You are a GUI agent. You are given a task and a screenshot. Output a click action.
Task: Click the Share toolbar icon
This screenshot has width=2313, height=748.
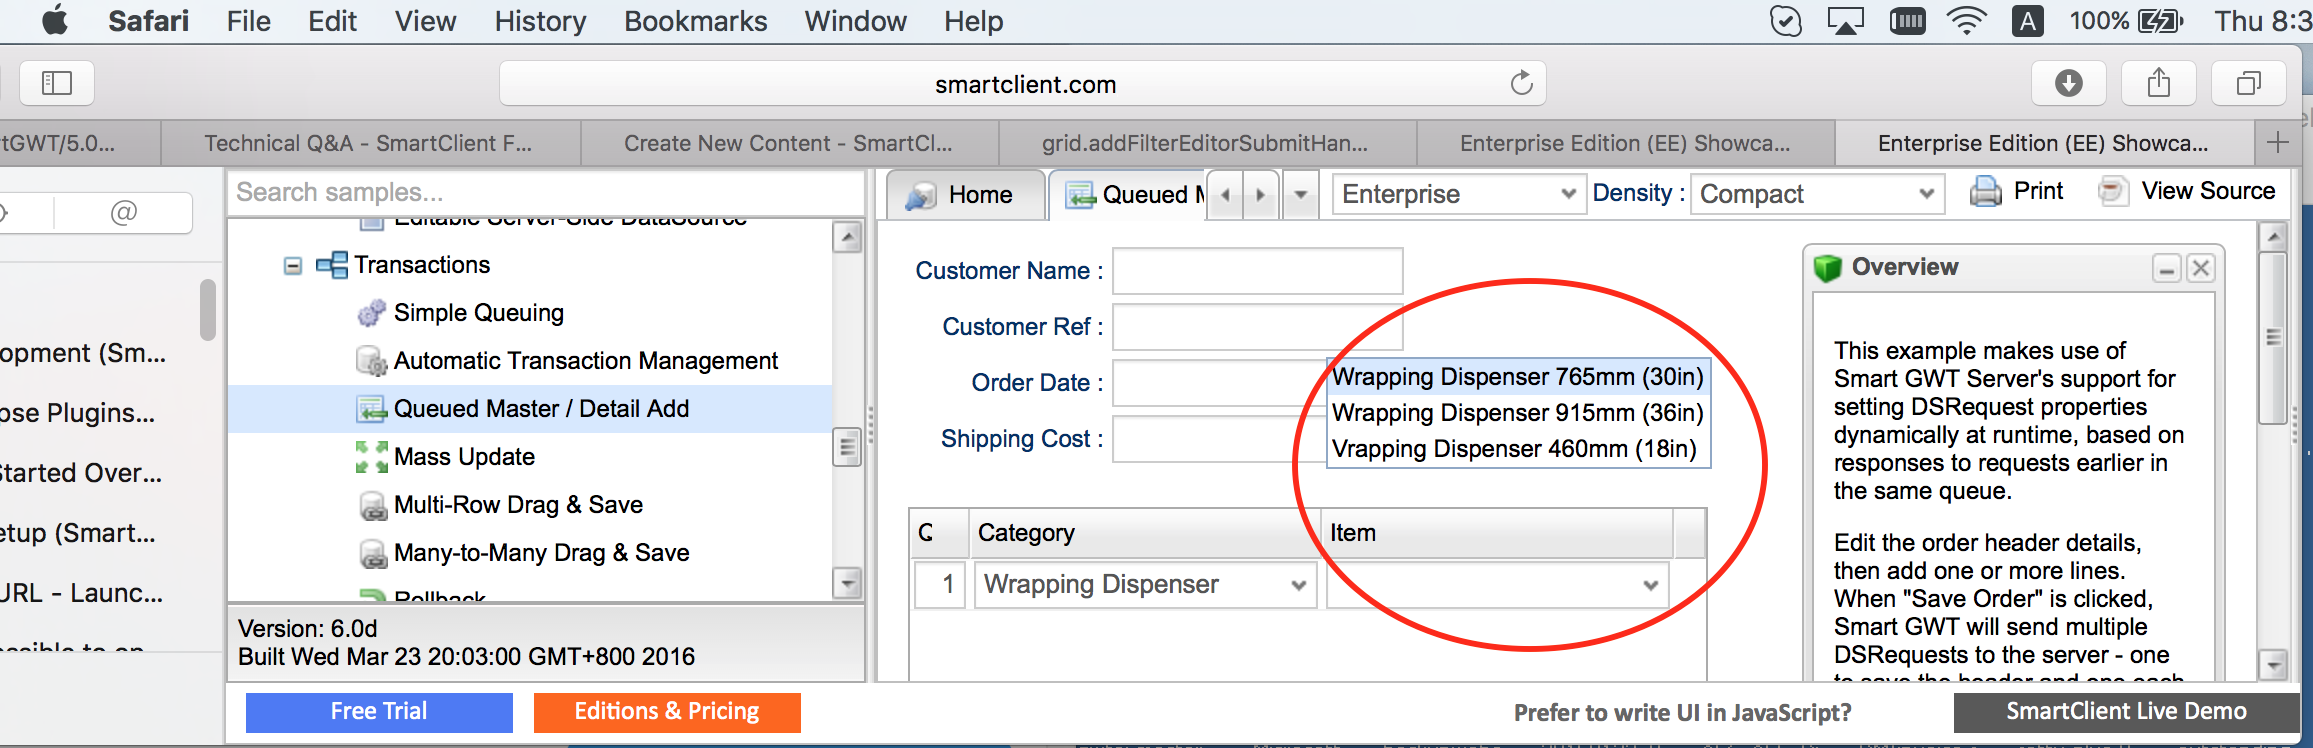tap(2158, 83)
